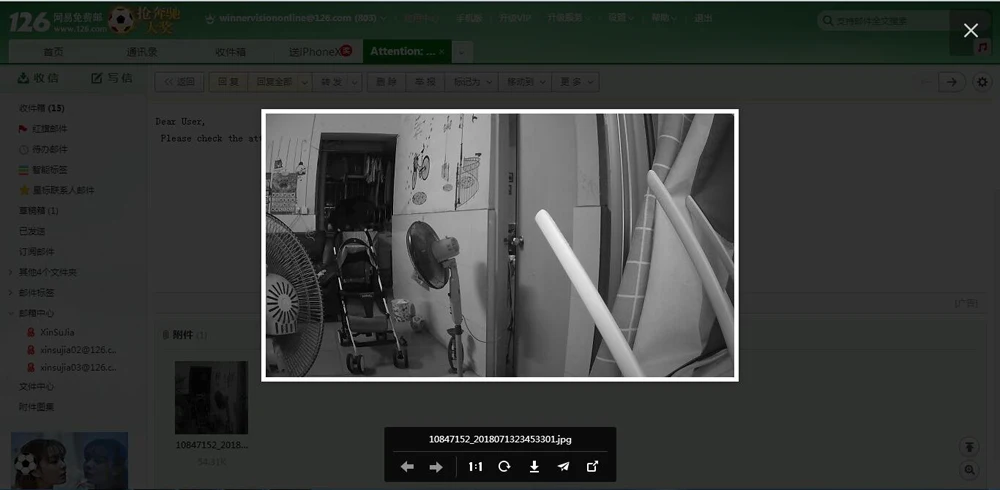Click the 退出 logout link

click(x=703, y=18)
